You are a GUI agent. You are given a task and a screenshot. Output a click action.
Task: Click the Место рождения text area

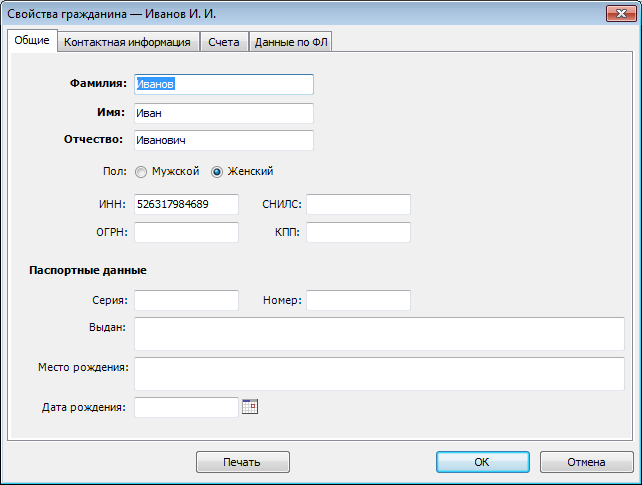point(379,374)
